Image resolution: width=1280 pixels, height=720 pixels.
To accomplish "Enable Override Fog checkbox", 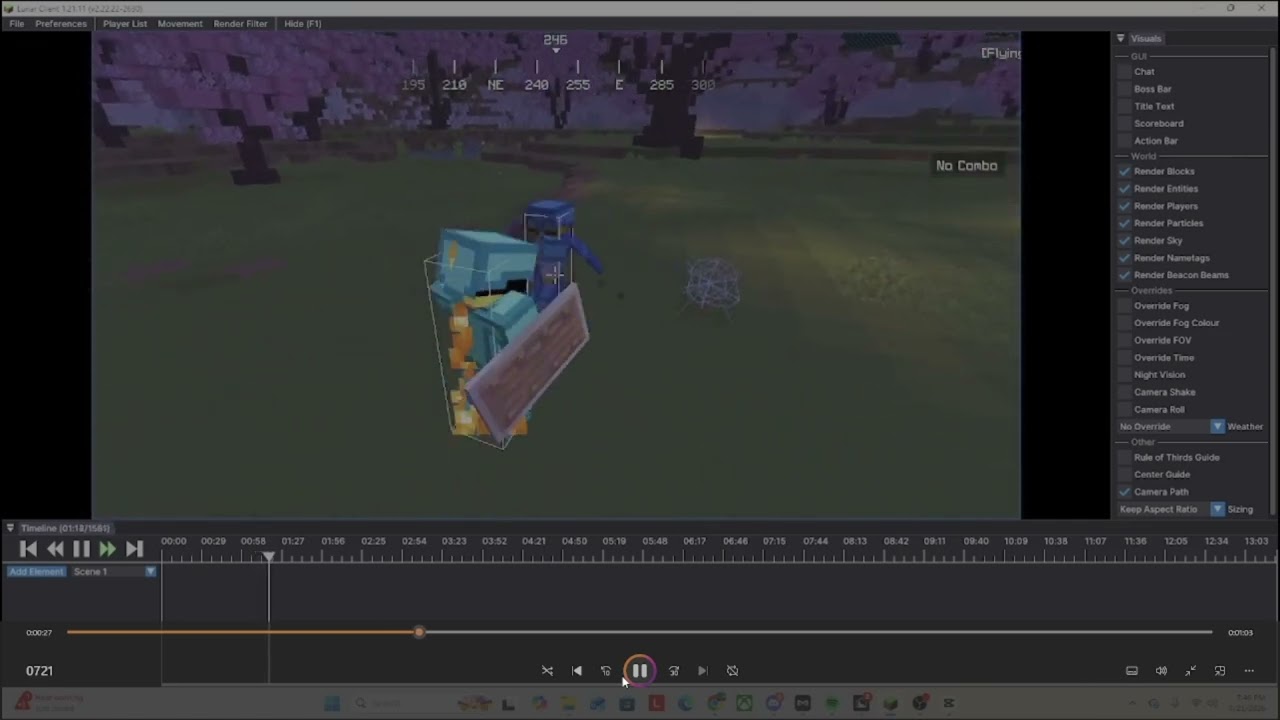I will click(1125, 306).
